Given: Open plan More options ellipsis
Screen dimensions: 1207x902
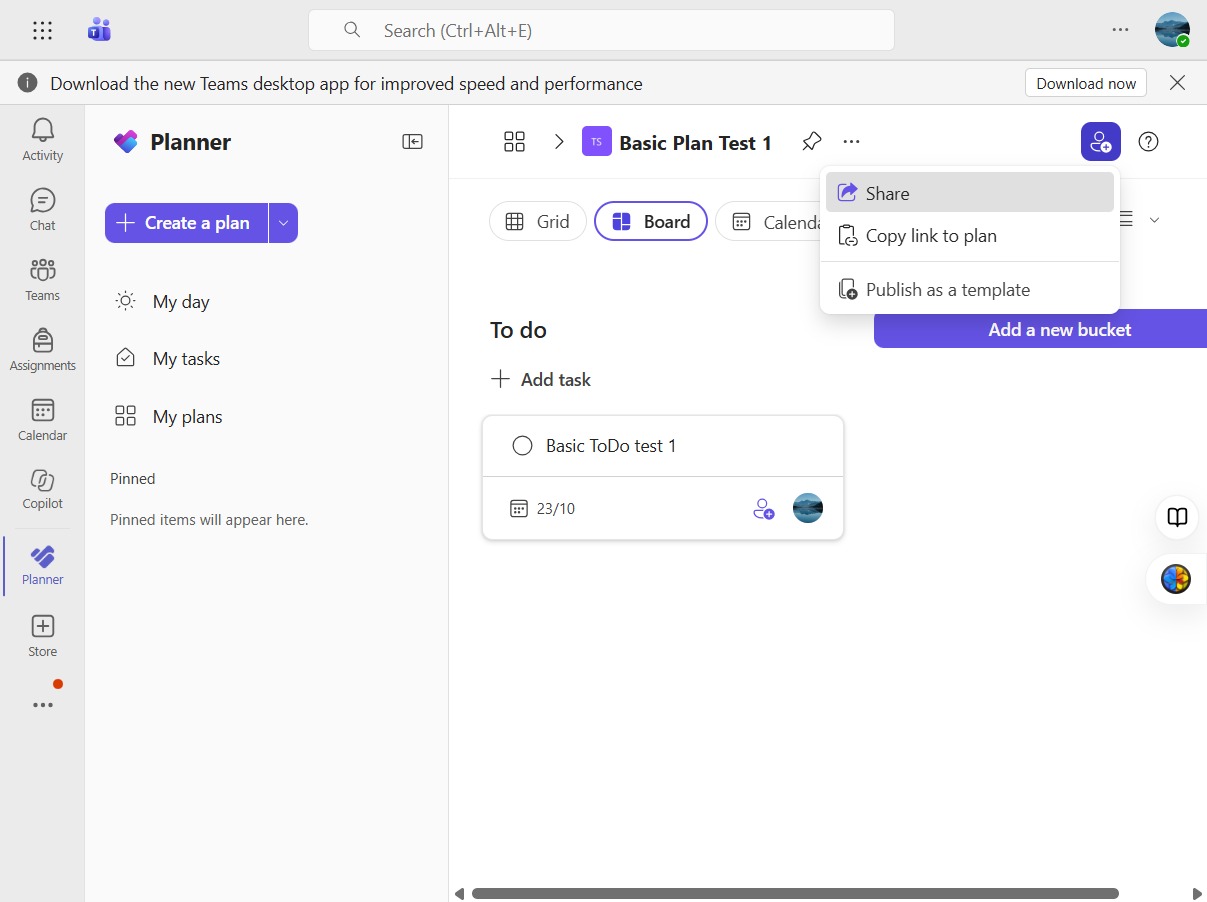Looking at the screenshot, I should 851,142.
